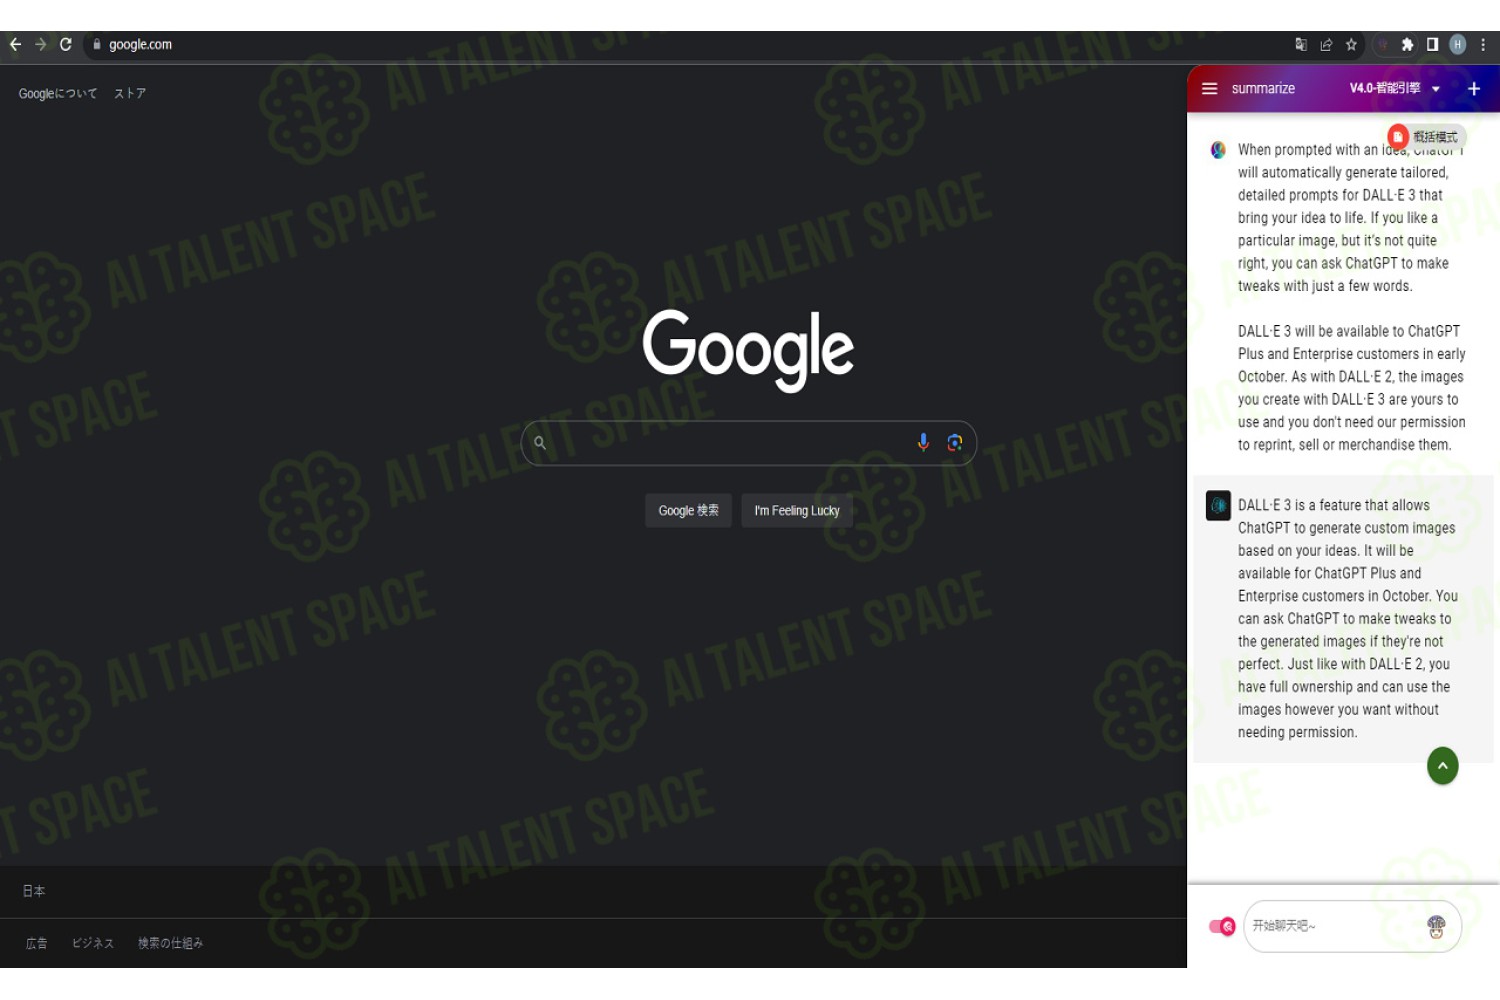Click the pinned purple extension icon
Screen dimensions: 1500x1000
coord(1383,45)
